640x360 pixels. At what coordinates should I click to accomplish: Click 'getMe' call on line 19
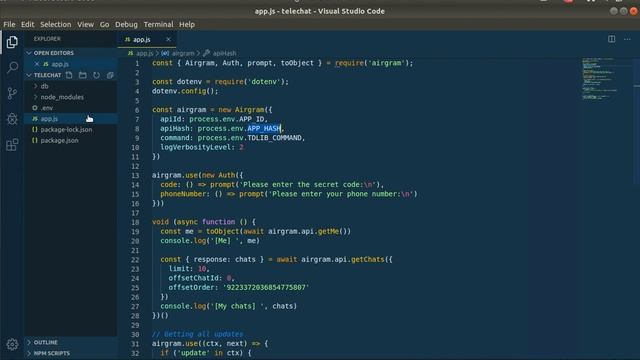(x=328, y=231)
